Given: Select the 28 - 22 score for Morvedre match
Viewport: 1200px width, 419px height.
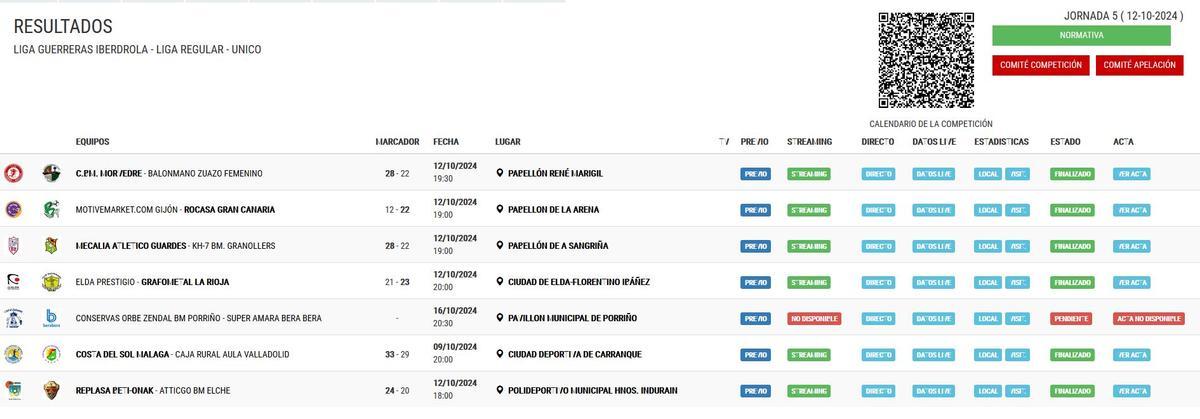Looking at the screenshot, I should (397, 173).
